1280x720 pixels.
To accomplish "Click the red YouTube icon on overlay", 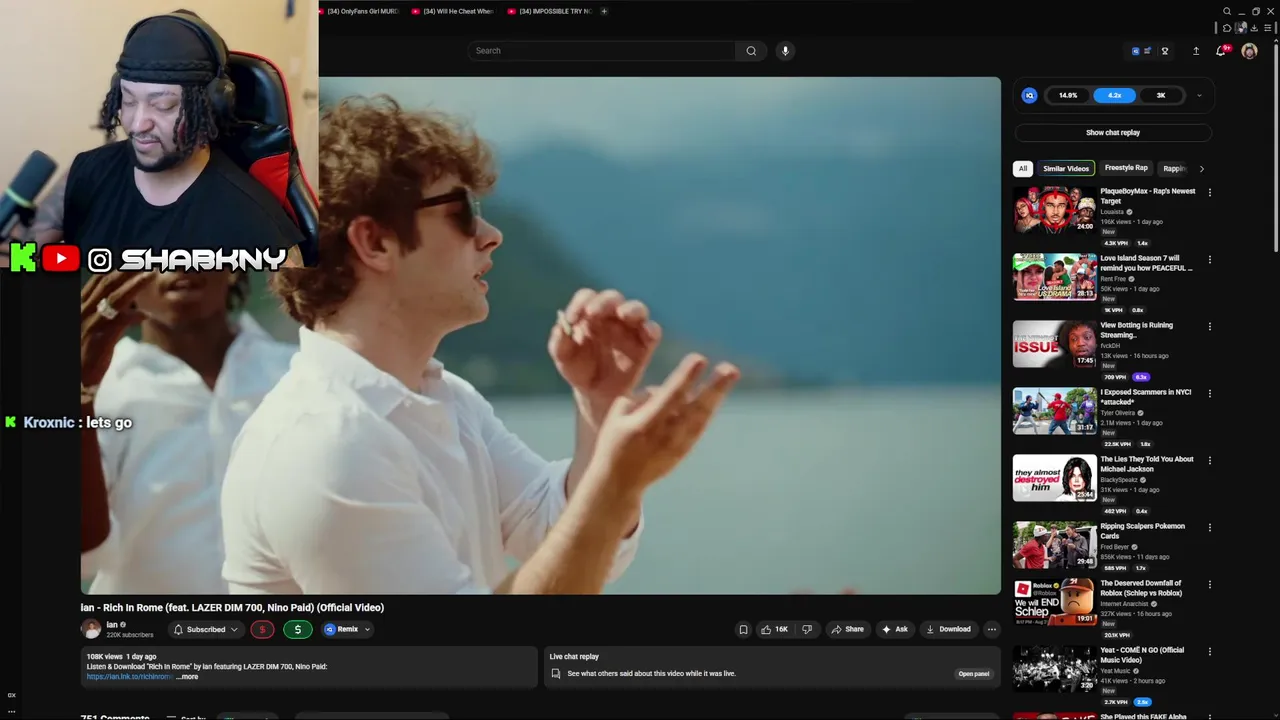I will (61, 259).
